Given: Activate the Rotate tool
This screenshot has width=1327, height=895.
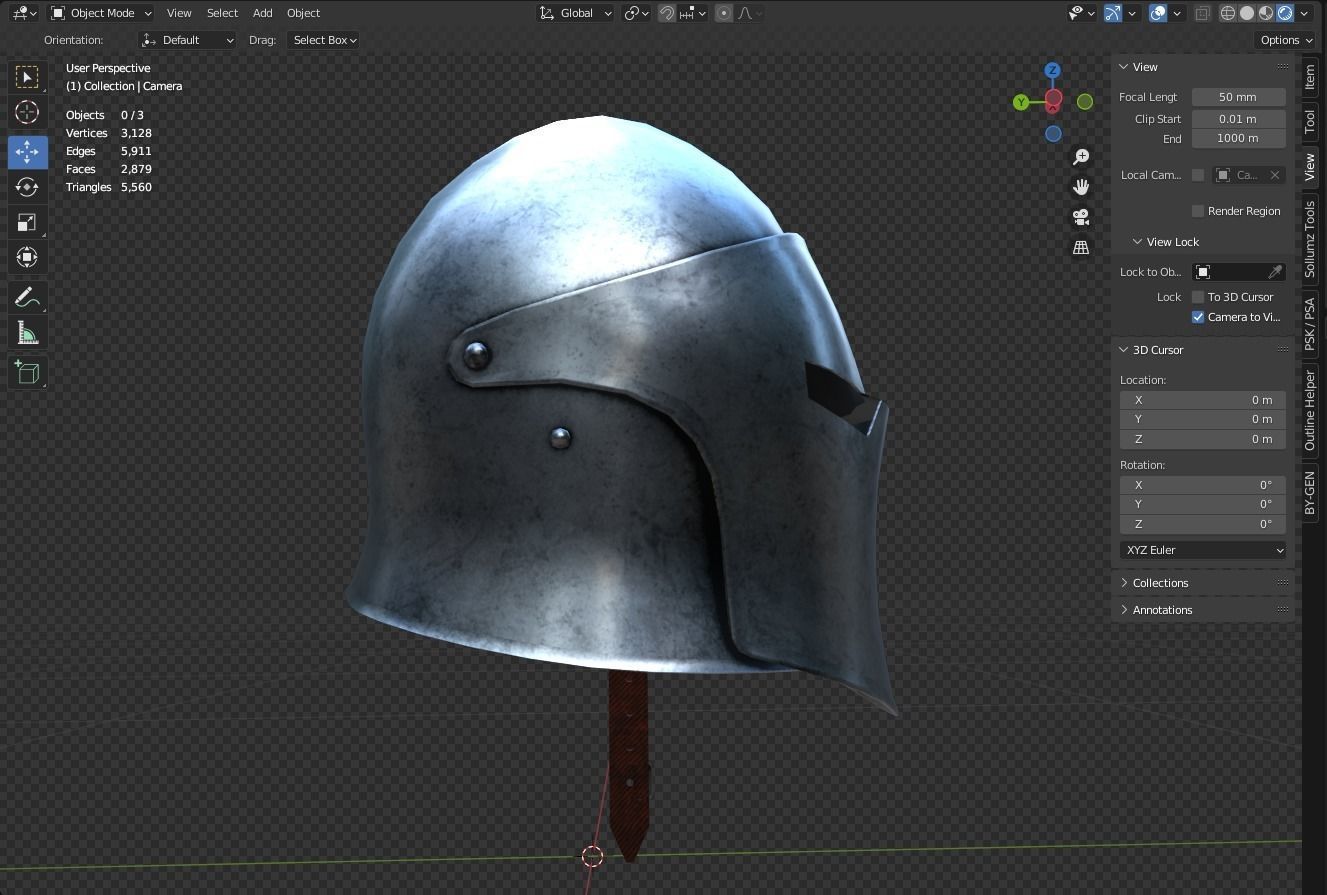Looking at the screenshot, I should tap(27, 187).
